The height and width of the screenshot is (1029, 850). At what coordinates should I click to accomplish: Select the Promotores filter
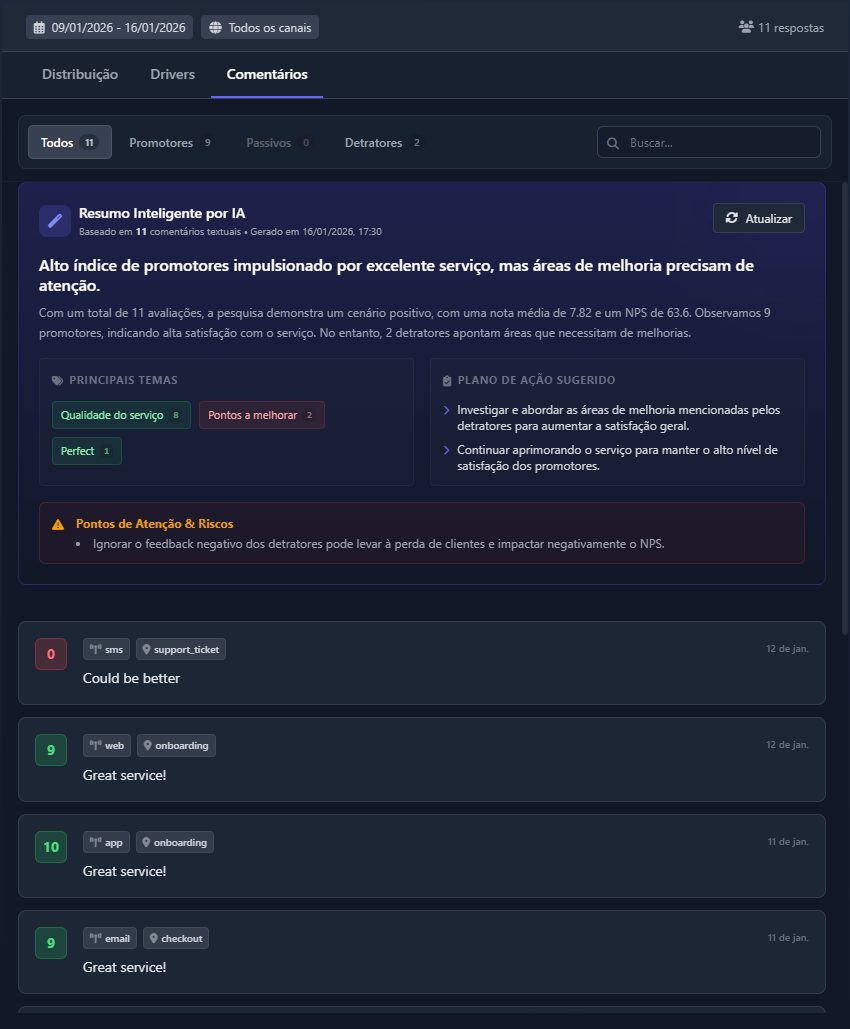[162, 142]
